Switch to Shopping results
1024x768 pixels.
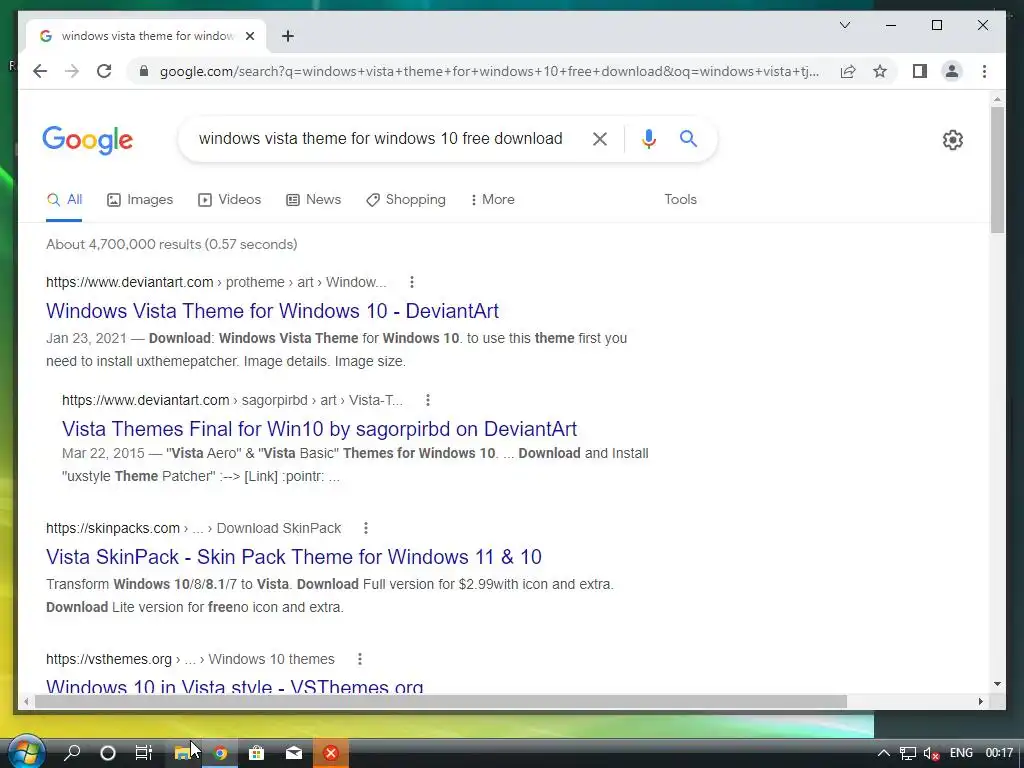(x=406, y=199)
